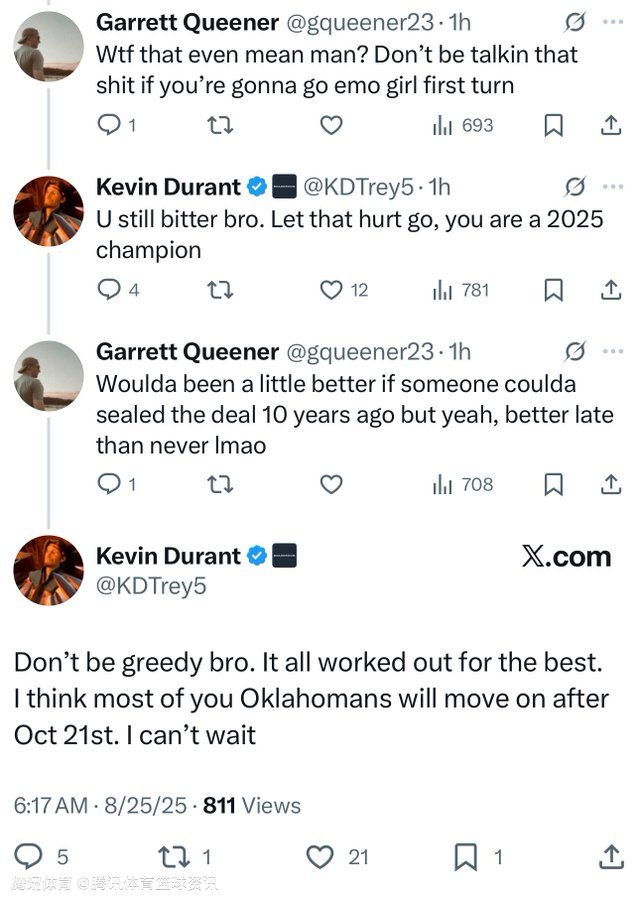Open replies on main tweet showing 5
The width and height of the screenshot is (640, 900).
[29, 856]
